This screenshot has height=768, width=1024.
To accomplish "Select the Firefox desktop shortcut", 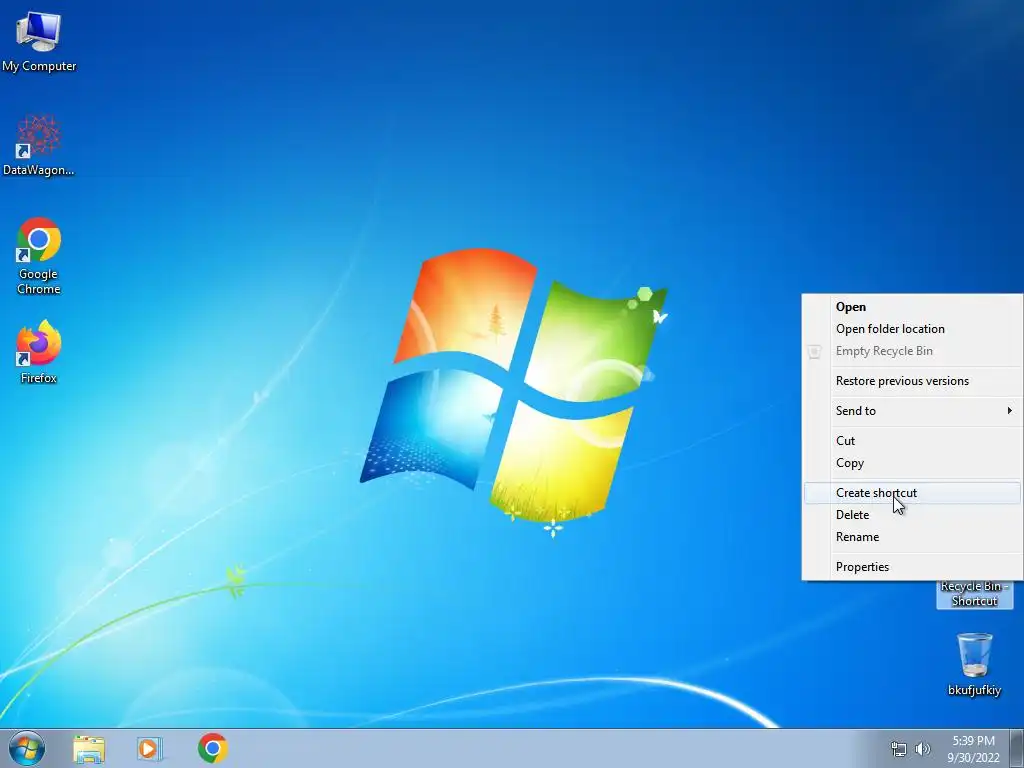I will click(39, 351).
